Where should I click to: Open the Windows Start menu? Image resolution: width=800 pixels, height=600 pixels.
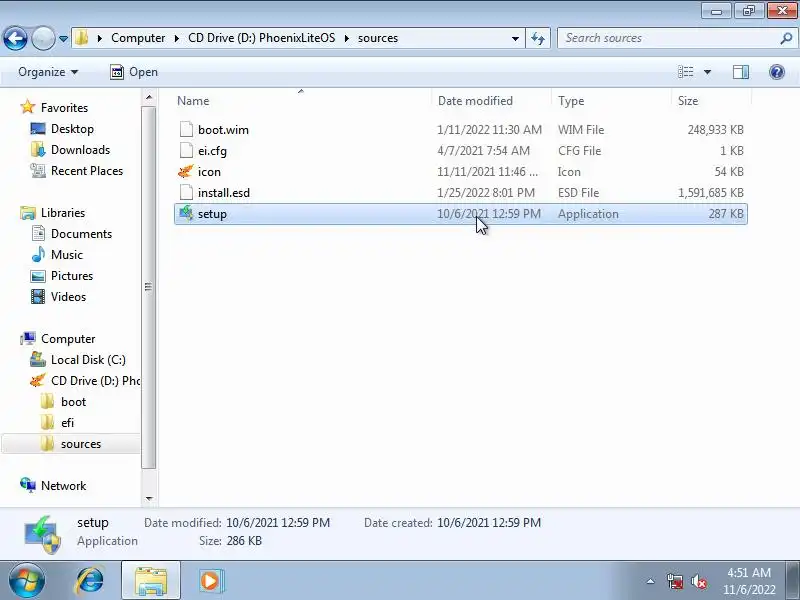click(x=27, y=581)
